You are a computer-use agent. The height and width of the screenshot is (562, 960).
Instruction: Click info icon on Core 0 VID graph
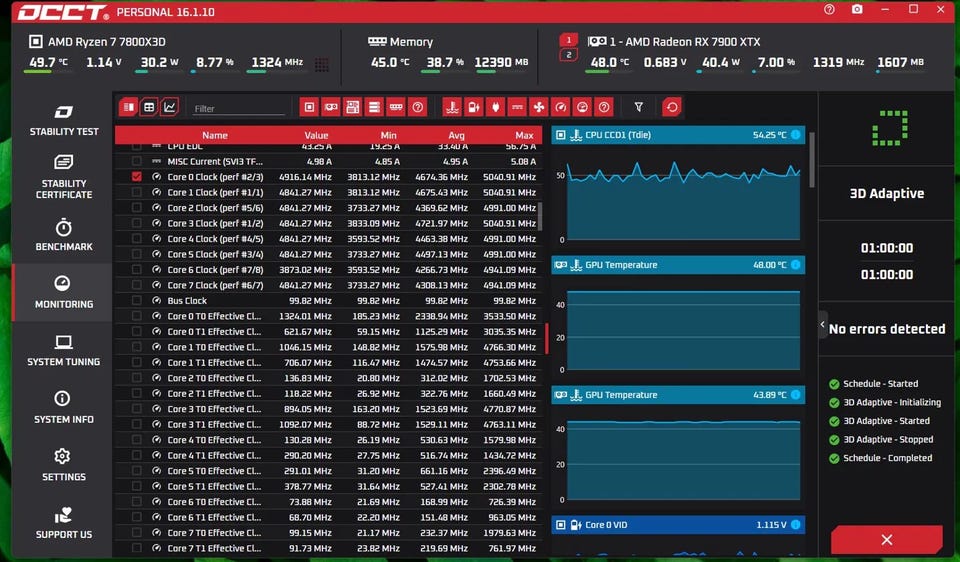tap(795, 525)
